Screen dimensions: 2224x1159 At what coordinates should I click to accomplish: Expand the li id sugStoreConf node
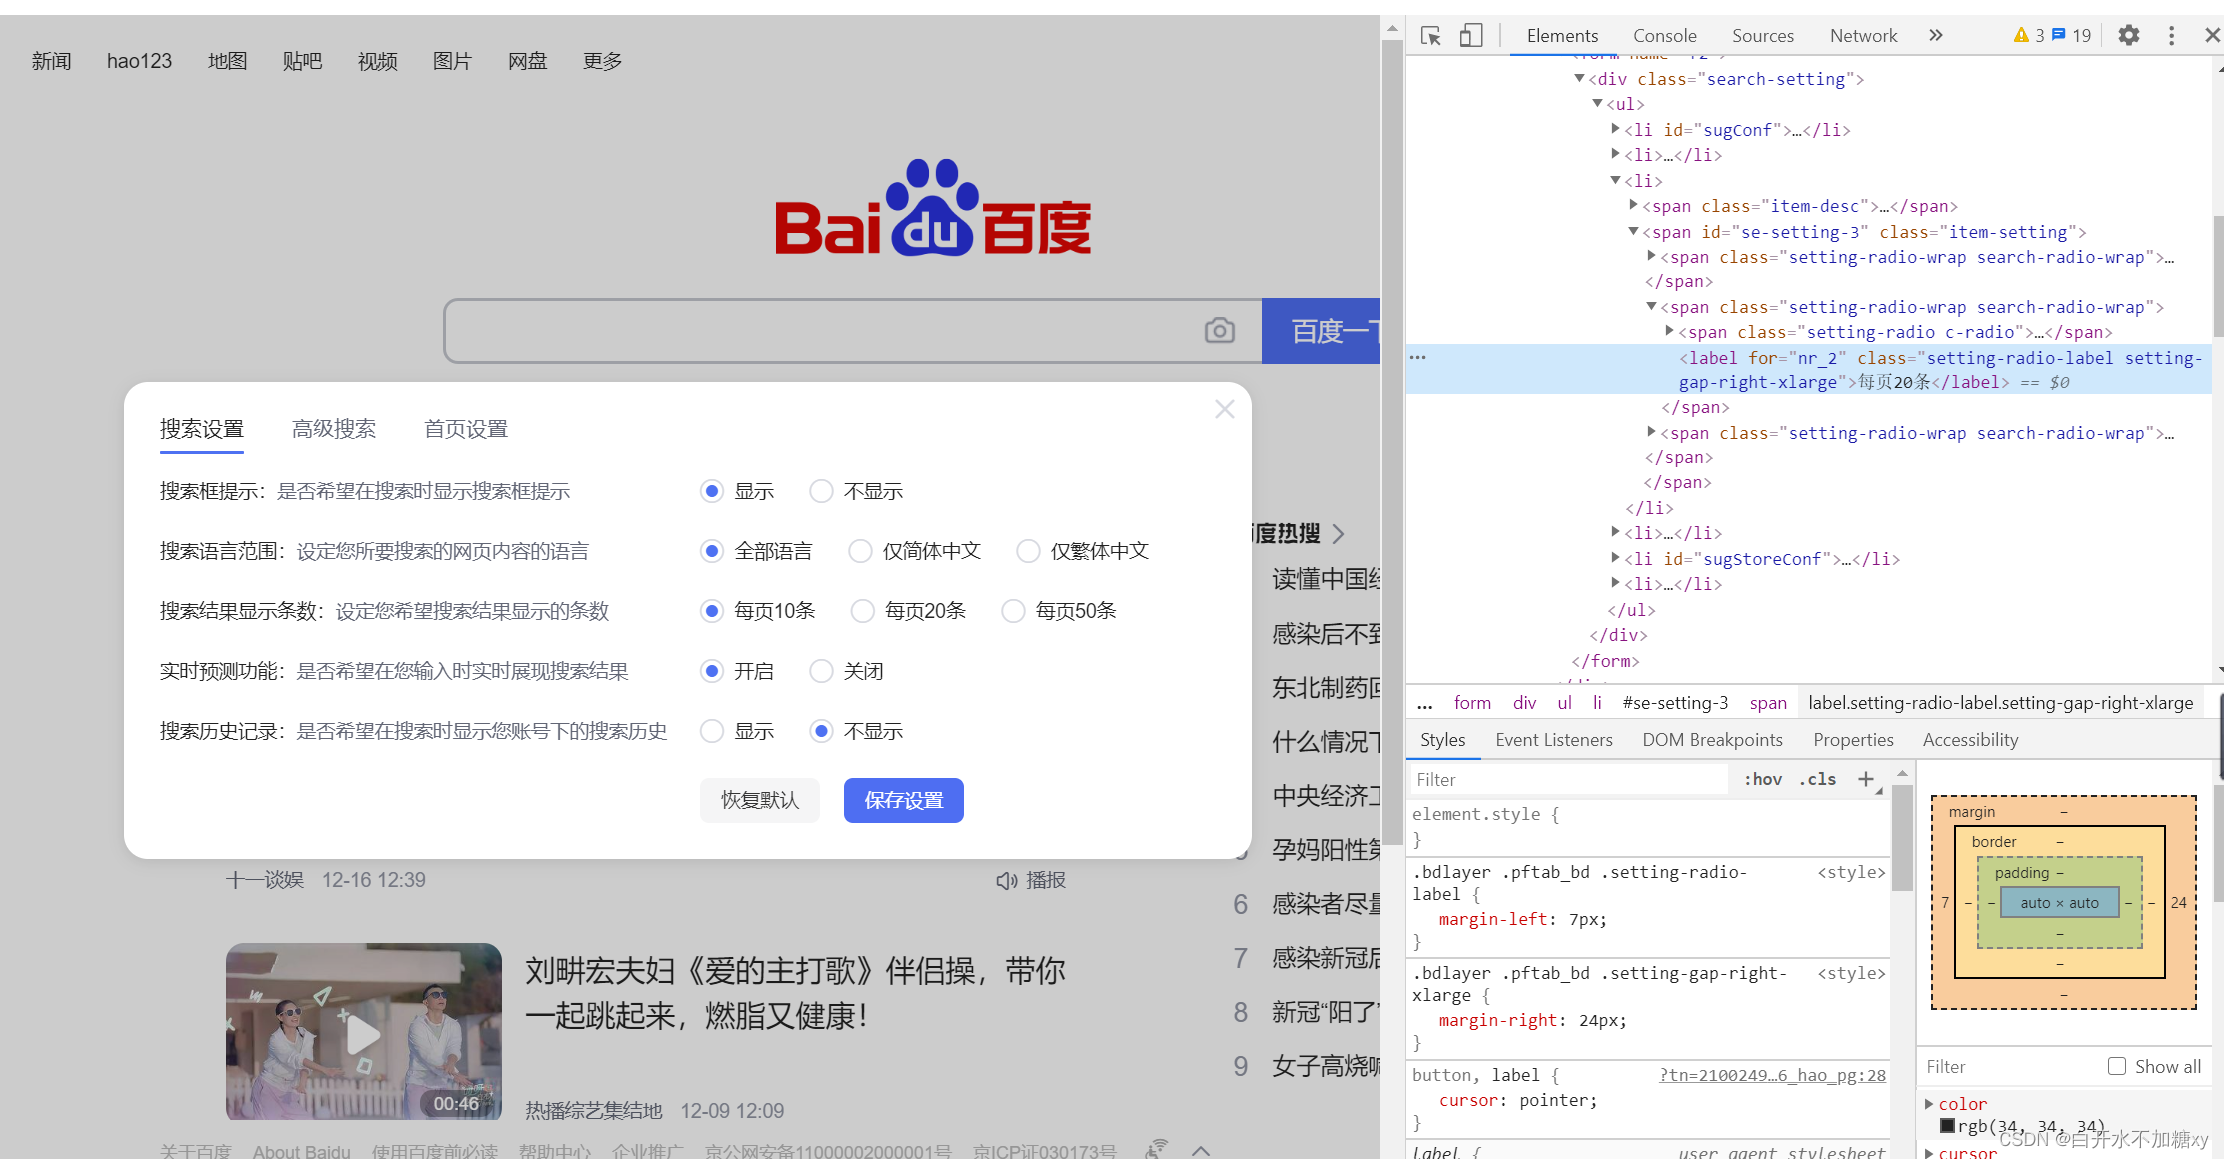click(1615, 558)
